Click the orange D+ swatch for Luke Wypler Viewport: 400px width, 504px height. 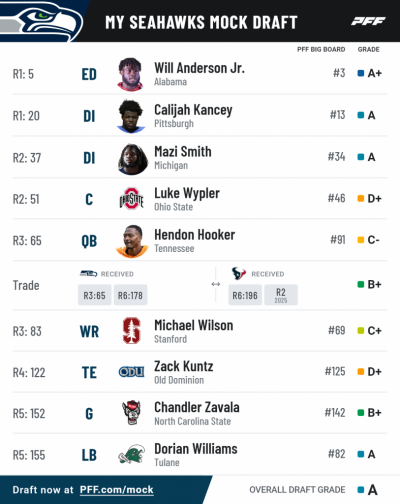point(360,198)
